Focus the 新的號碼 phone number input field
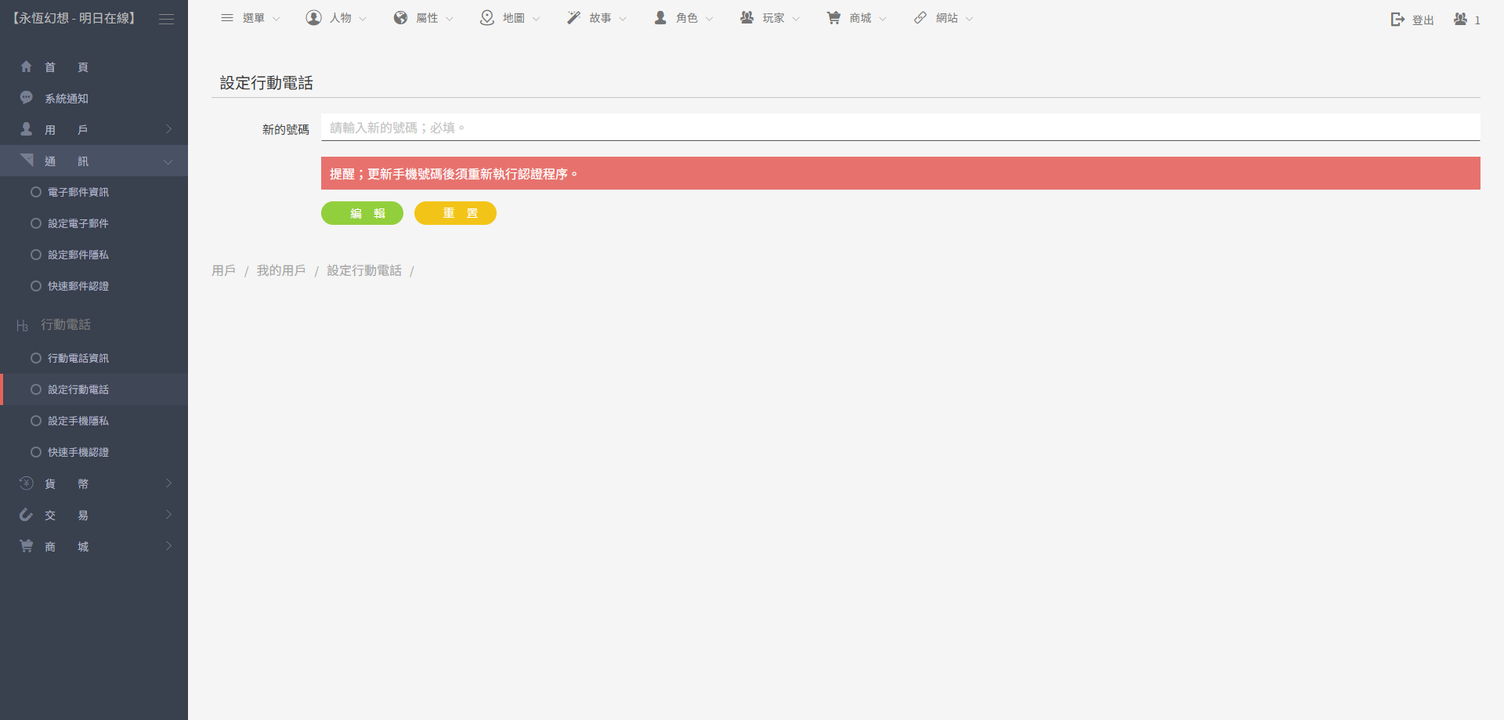This screenshot has width=1504, height=720. (900, 128)
